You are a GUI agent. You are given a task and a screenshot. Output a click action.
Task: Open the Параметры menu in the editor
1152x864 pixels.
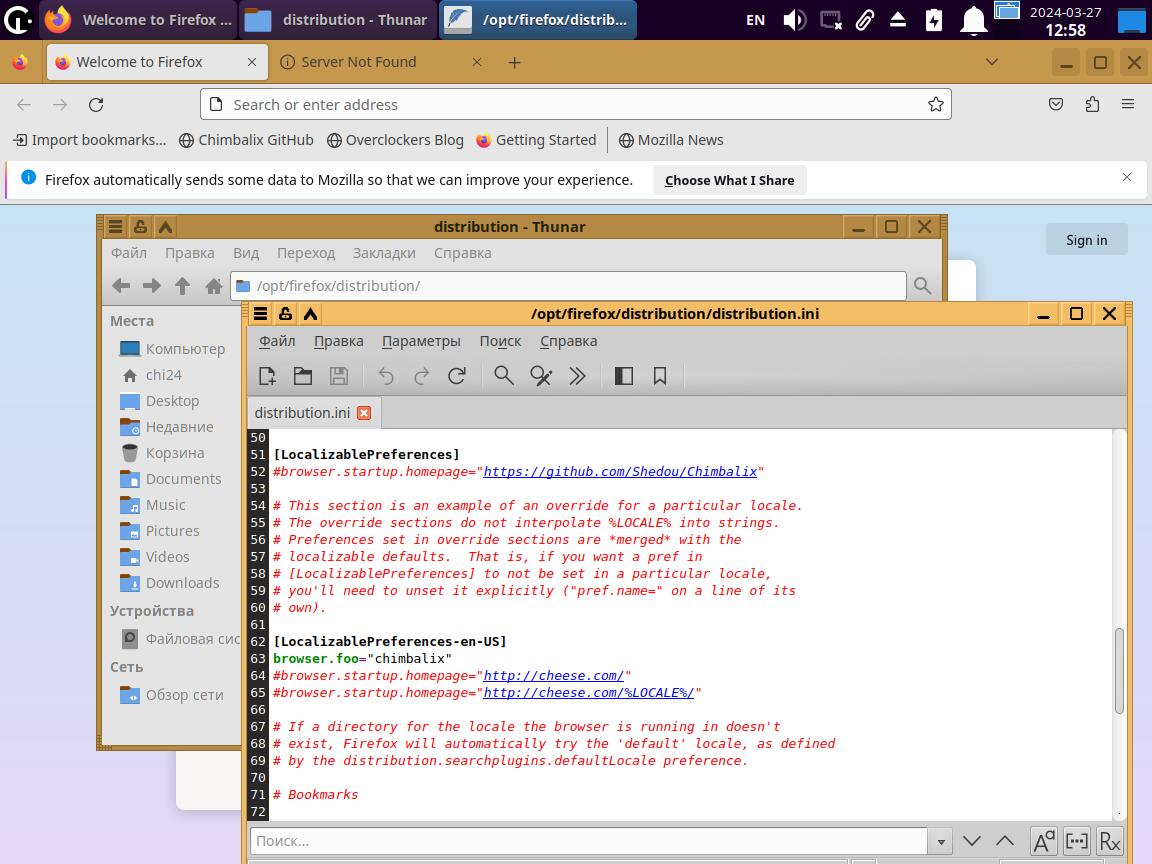coord(421,341)
